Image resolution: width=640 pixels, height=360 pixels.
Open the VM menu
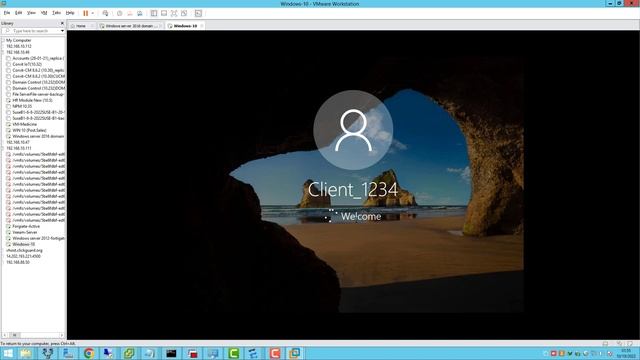point(44,13)
